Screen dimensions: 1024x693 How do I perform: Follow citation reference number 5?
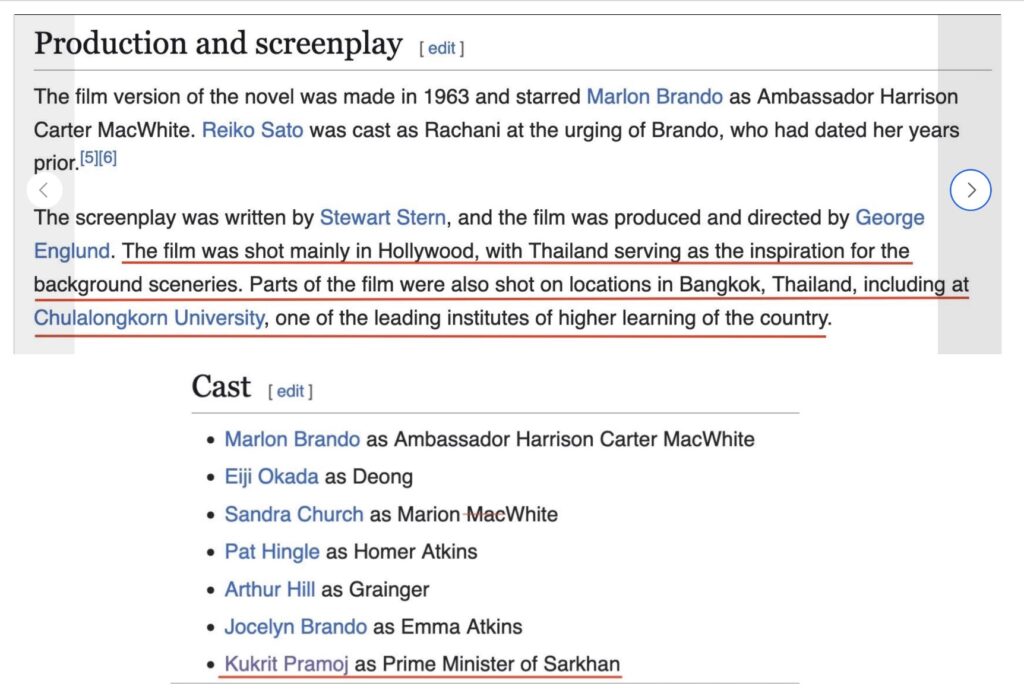coord(89,157)
